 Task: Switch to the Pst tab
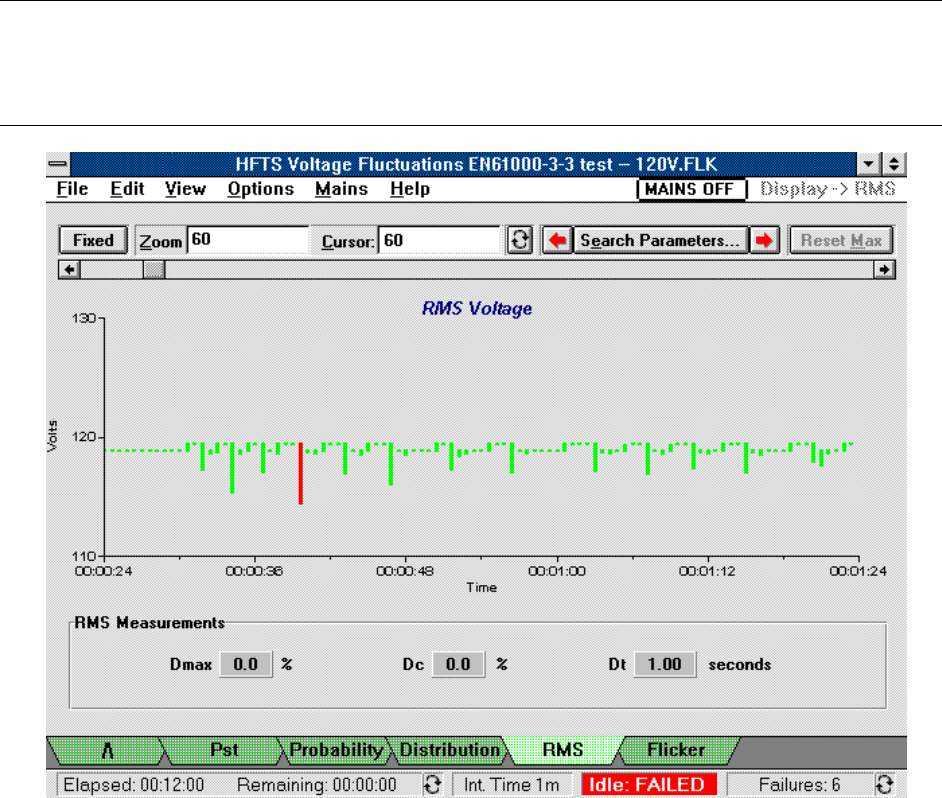223,749
